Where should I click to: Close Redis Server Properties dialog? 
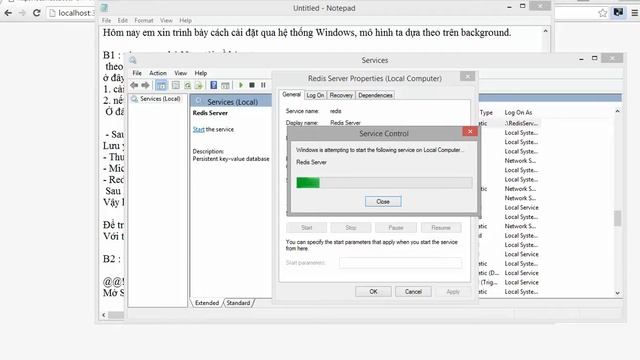coord(468,76)
